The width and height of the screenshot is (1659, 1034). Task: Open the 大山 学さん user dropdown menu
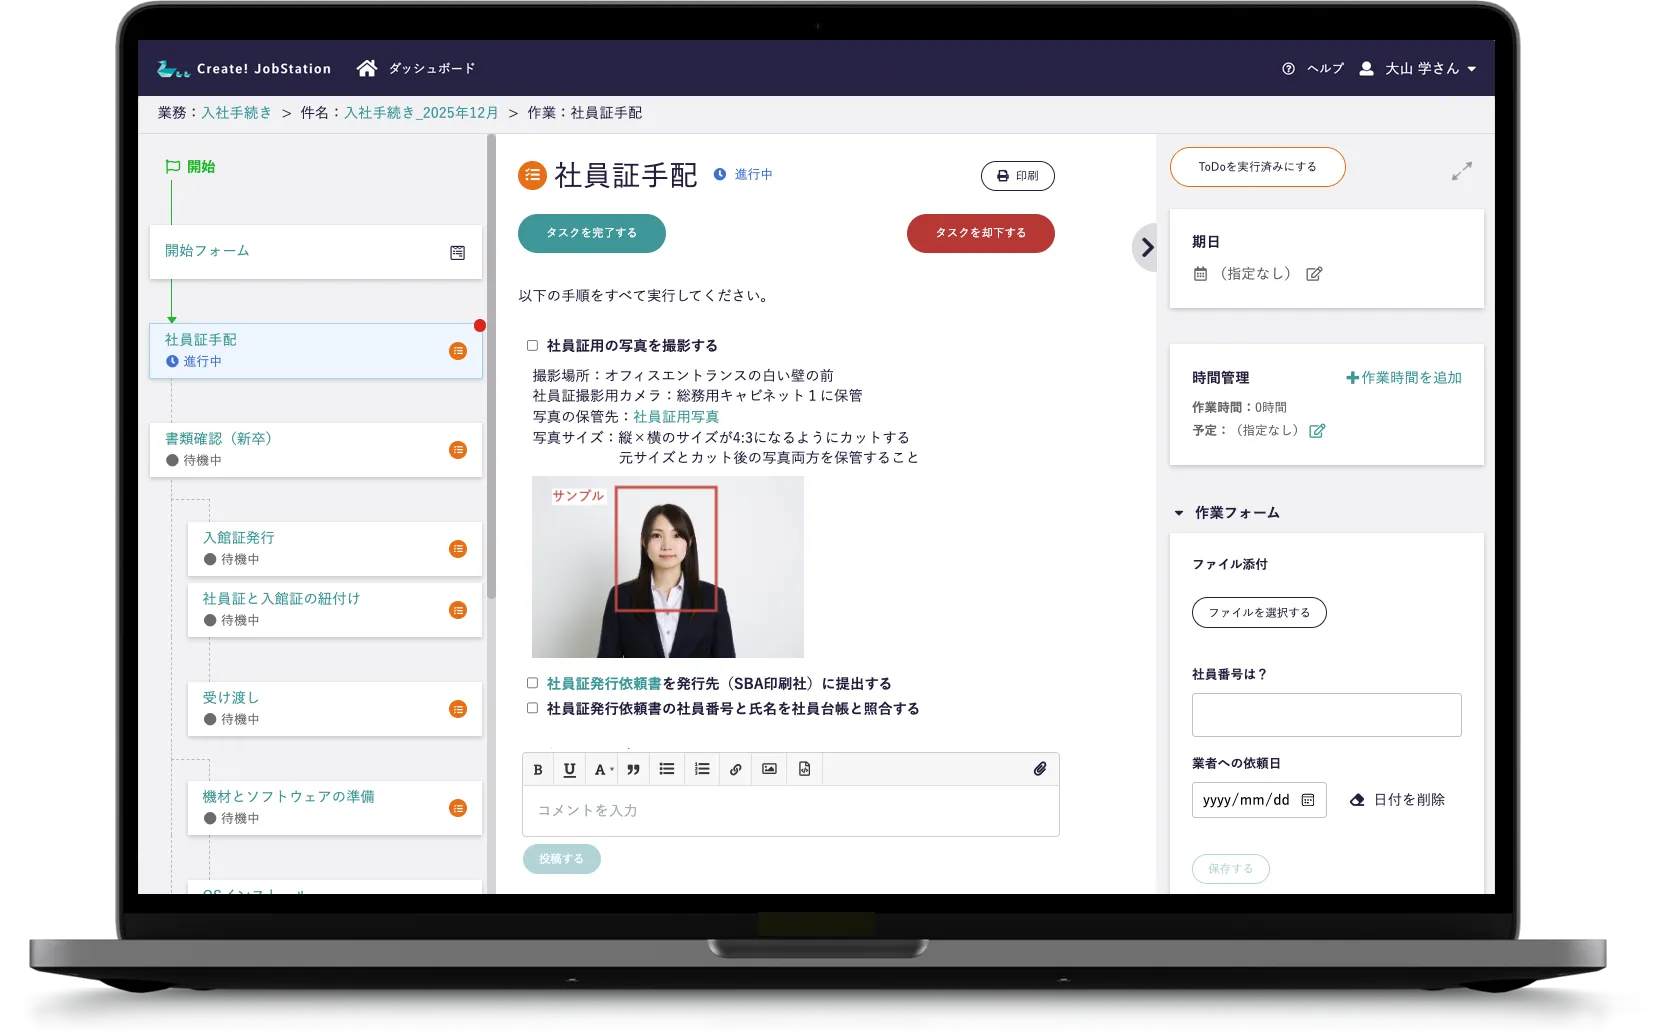(1422, 69)
